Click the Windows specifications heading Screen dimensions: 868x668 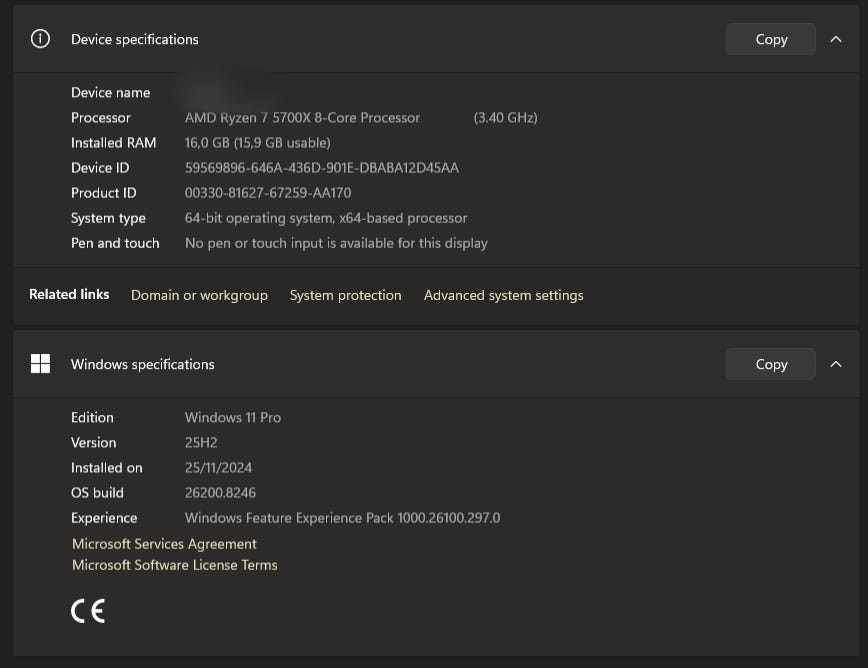coord(143,364)
